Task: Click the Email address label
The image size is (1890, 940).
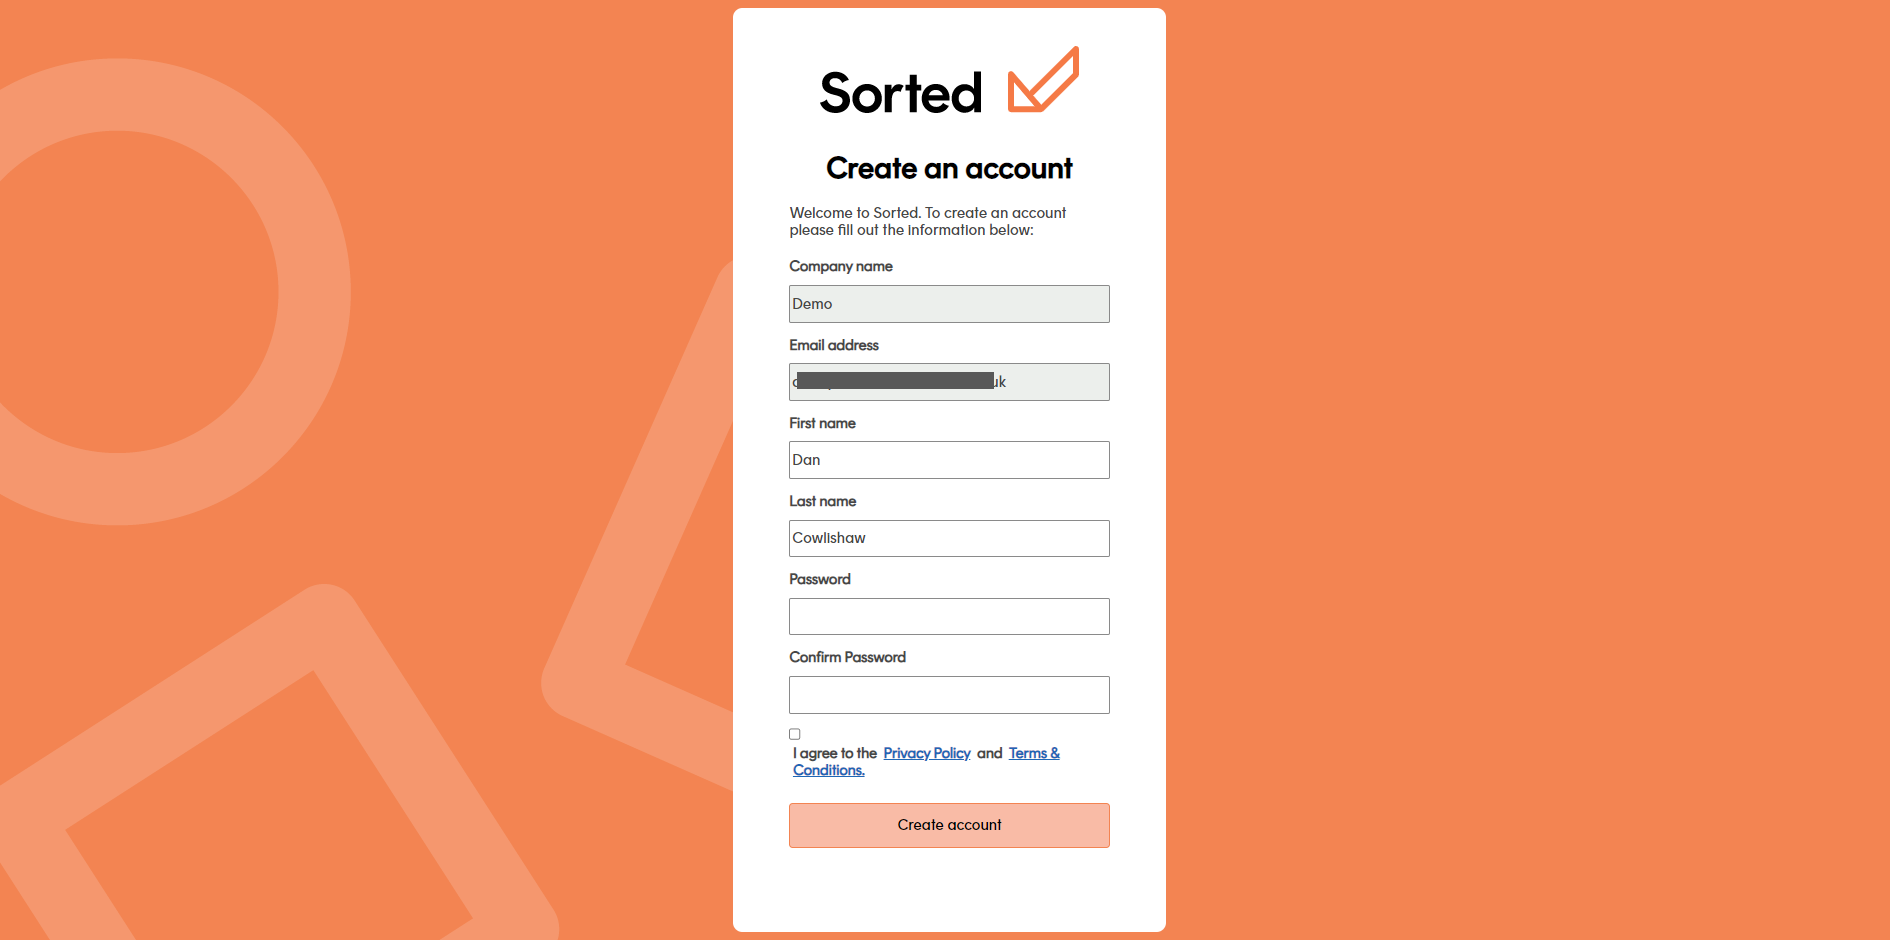Action: 833,345
